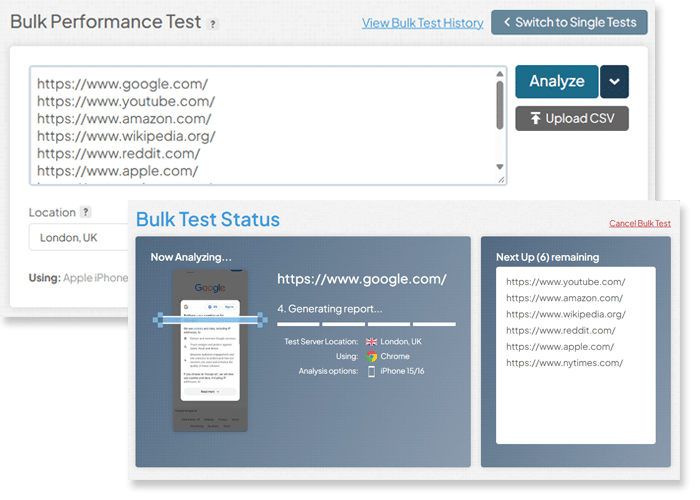Click the UK flag icon next to London
This screenshot has height=500, width=700.
point(371,342)
